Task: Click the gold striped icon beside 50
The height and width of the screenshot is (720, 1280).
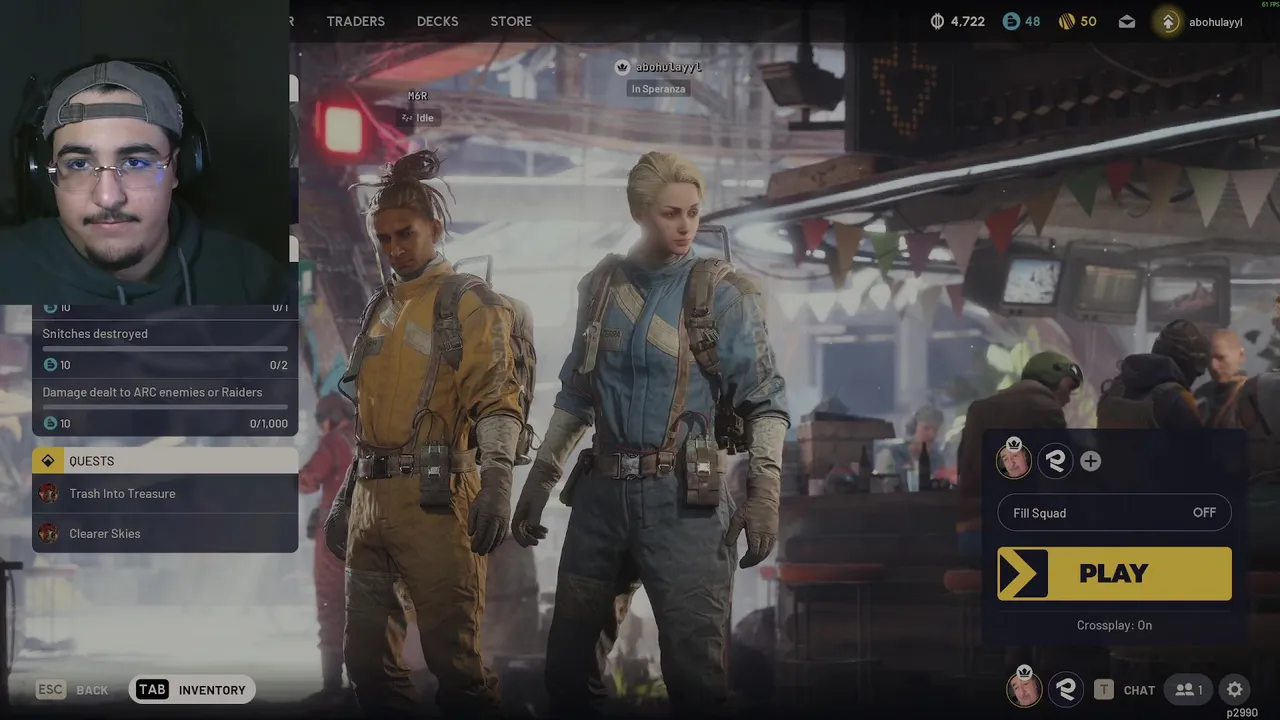Action: click(1067, 21)
